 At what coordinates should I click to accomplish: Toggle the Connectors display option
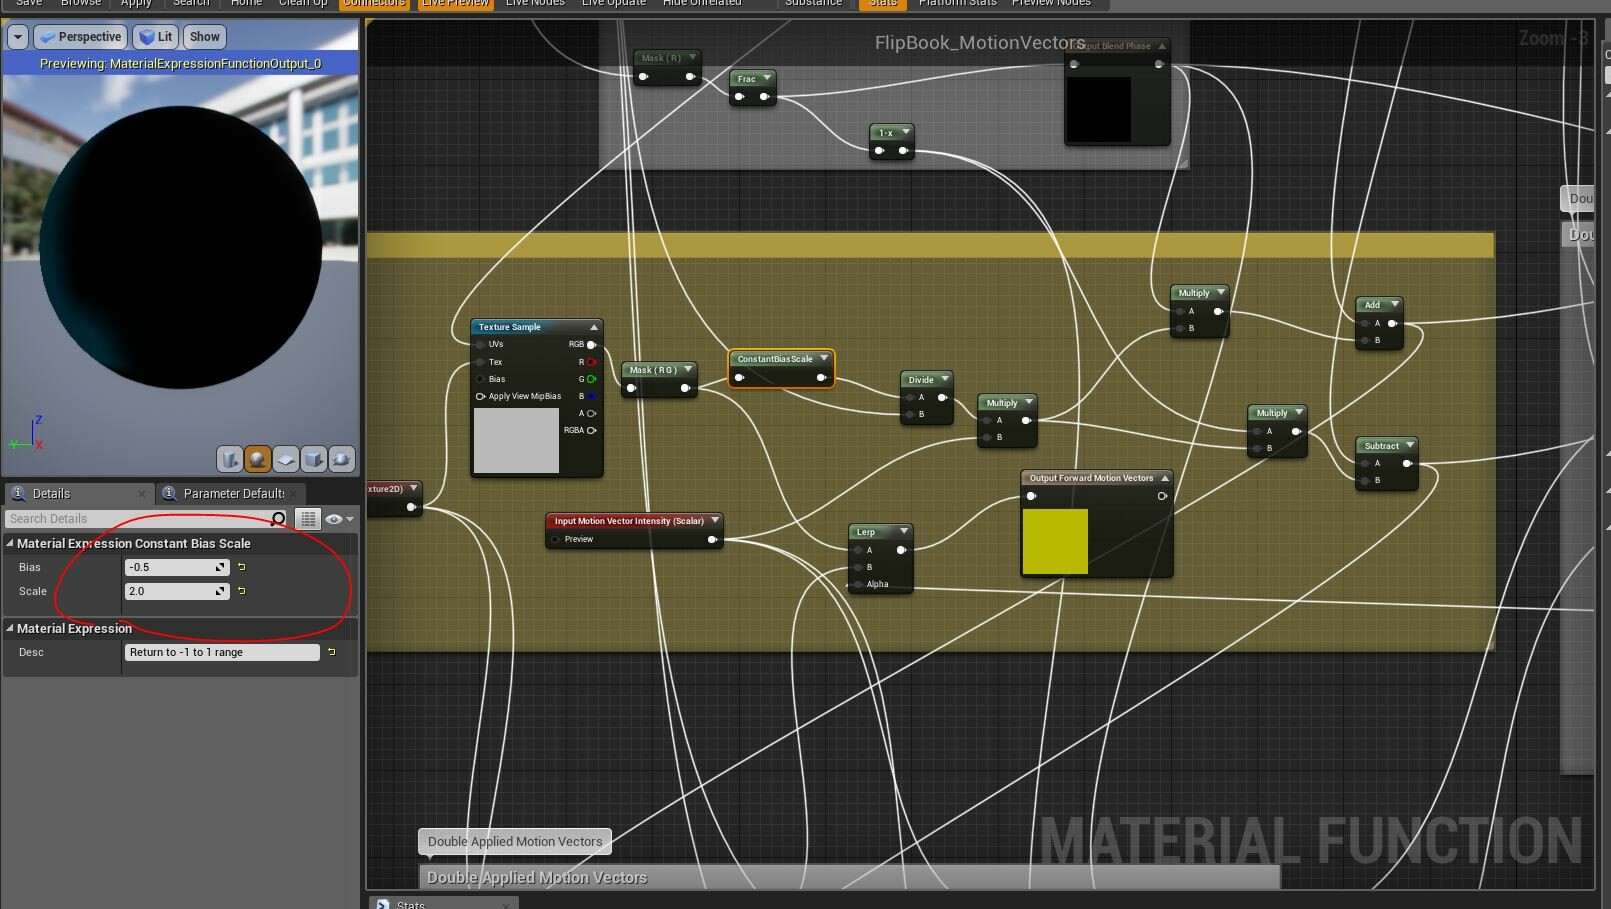point(374,3)
